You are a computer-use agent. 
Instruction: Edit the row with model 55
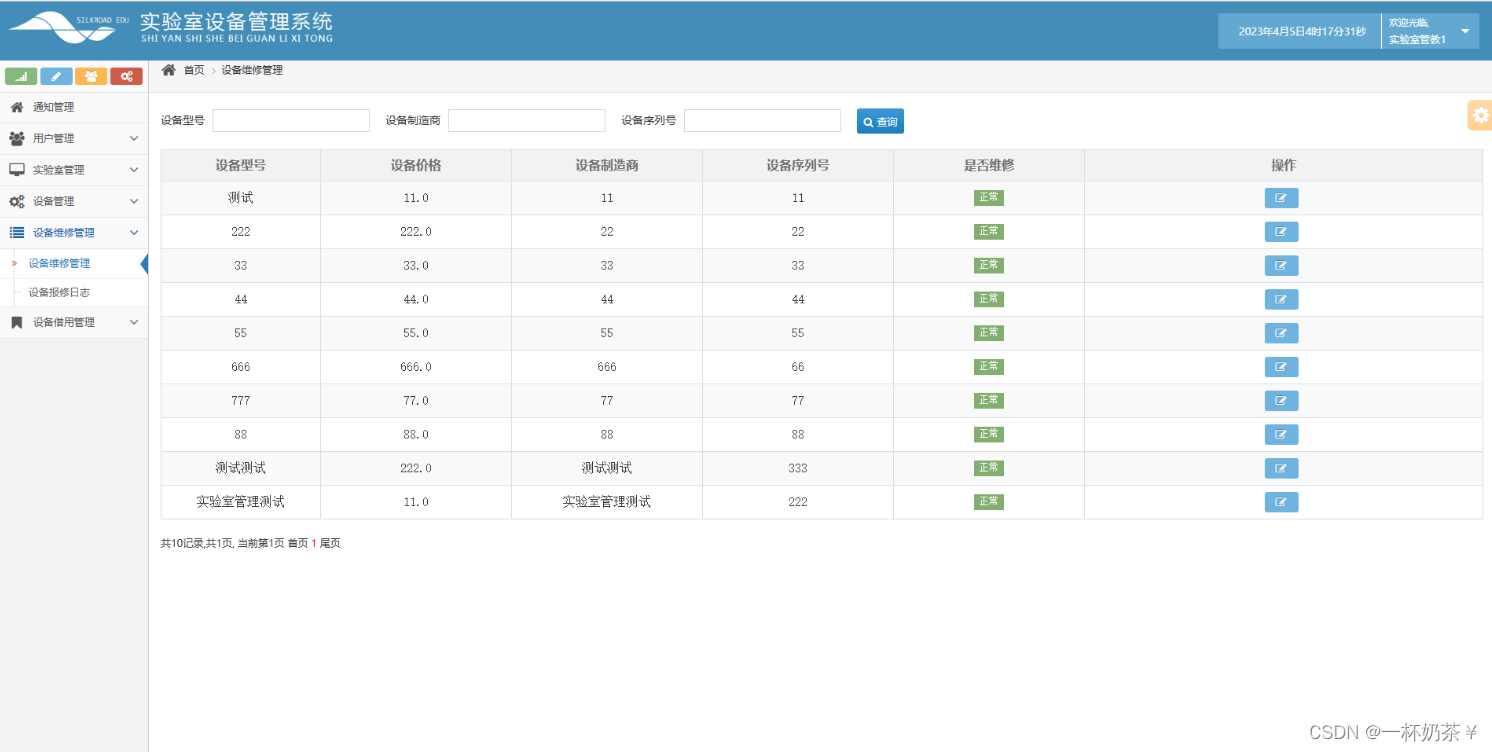tap(1281, 333)
